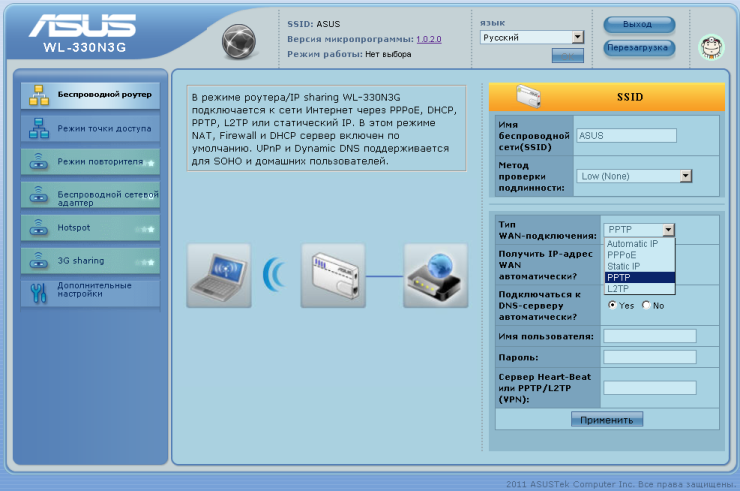Open the Hotspot mode
740x491 pixels.
click(x=91, y=228)
